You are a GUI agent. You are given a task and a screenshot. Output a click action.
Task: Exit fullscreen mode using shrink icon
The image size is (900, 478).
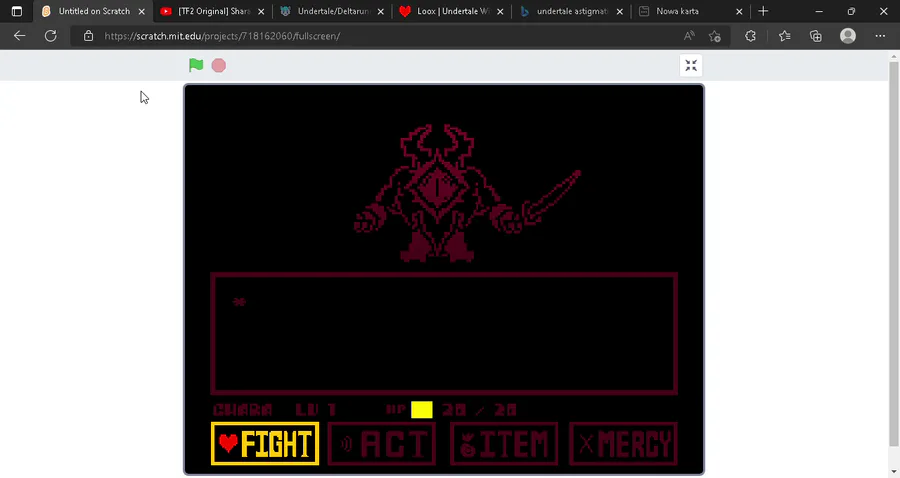tap(691, 65)
